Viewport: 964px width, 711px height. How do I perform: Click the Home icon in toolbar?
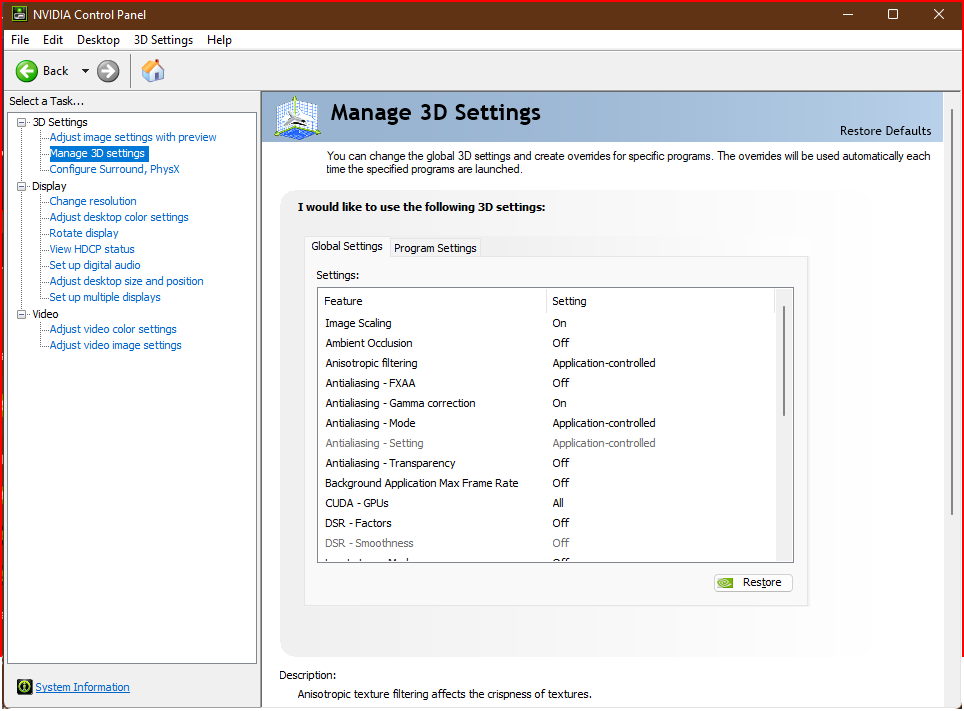click(x=153, y=71)
